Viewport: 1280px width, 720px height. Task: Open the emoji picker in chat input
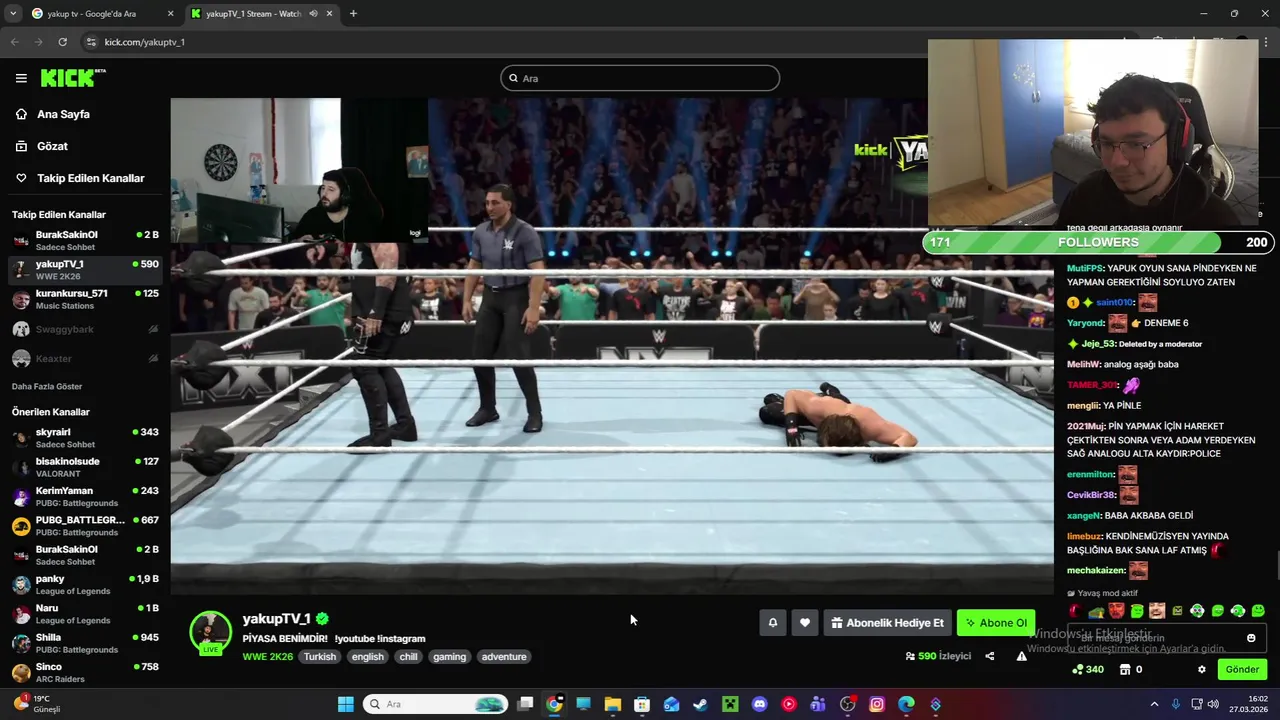tap(1251, 638)
